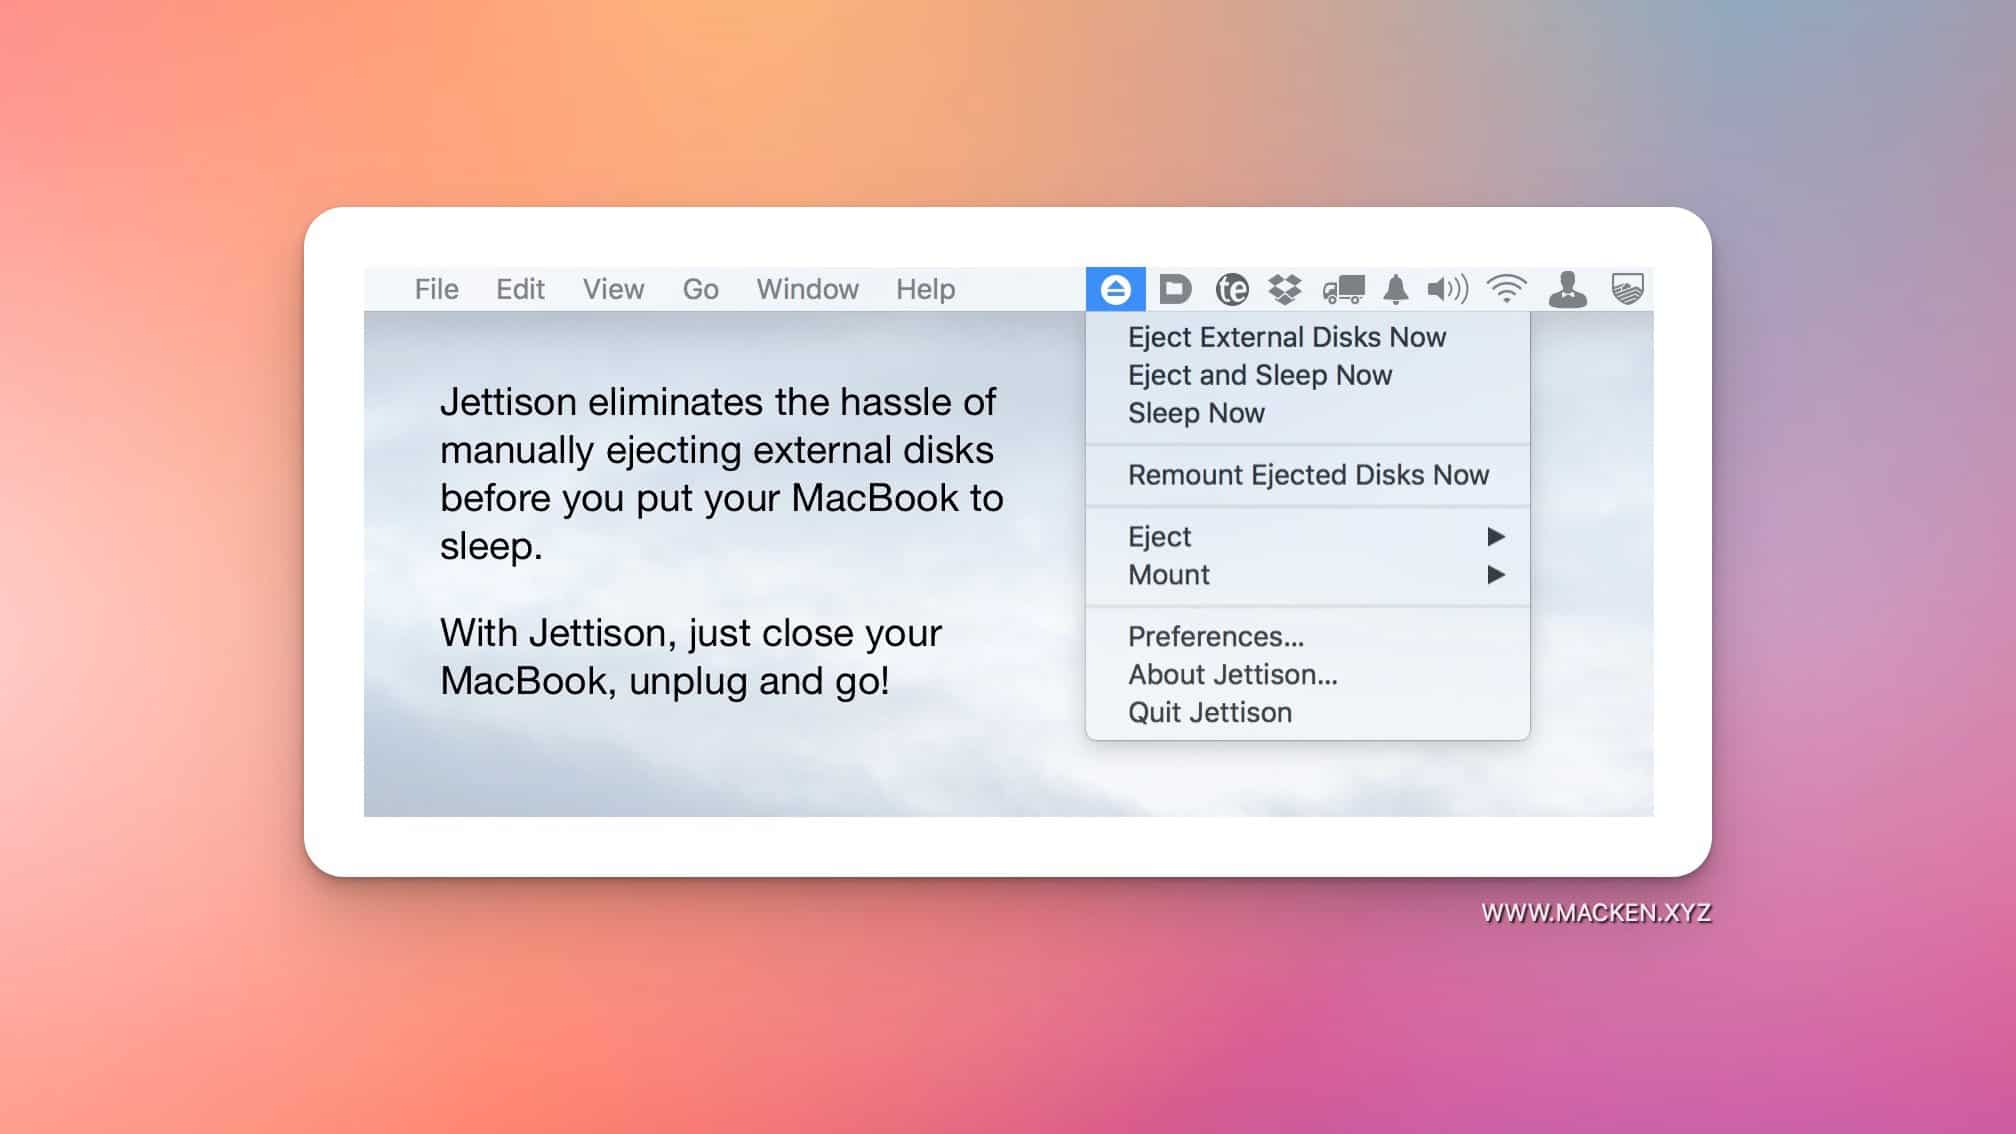Choose About Jettison...
This screenshot has height=1134, width=2016.
1307,675
